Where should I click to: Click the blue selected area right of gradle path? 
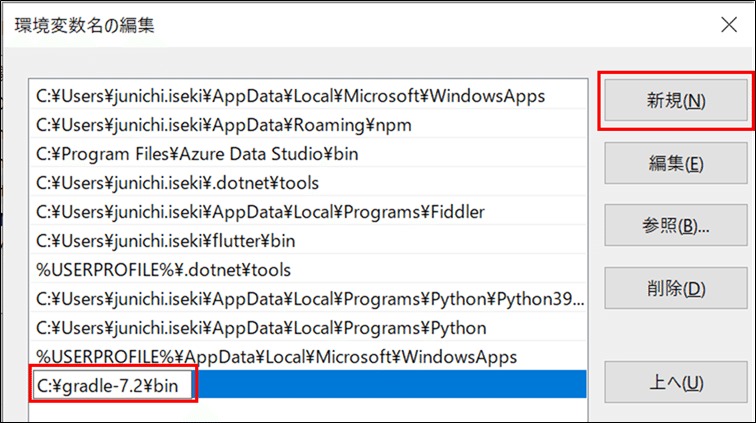click(390, 385)
